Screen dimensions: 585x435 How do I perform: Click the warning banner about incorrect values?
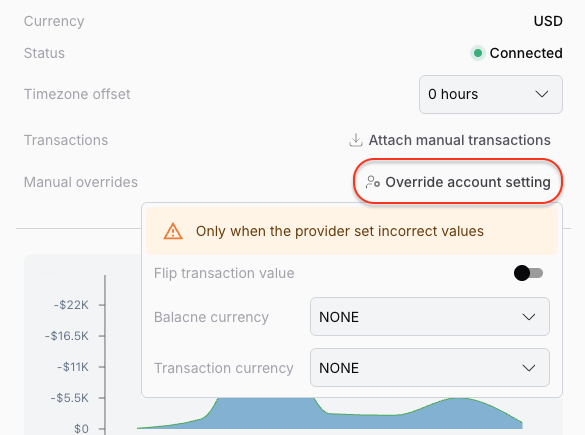(352, 231)
